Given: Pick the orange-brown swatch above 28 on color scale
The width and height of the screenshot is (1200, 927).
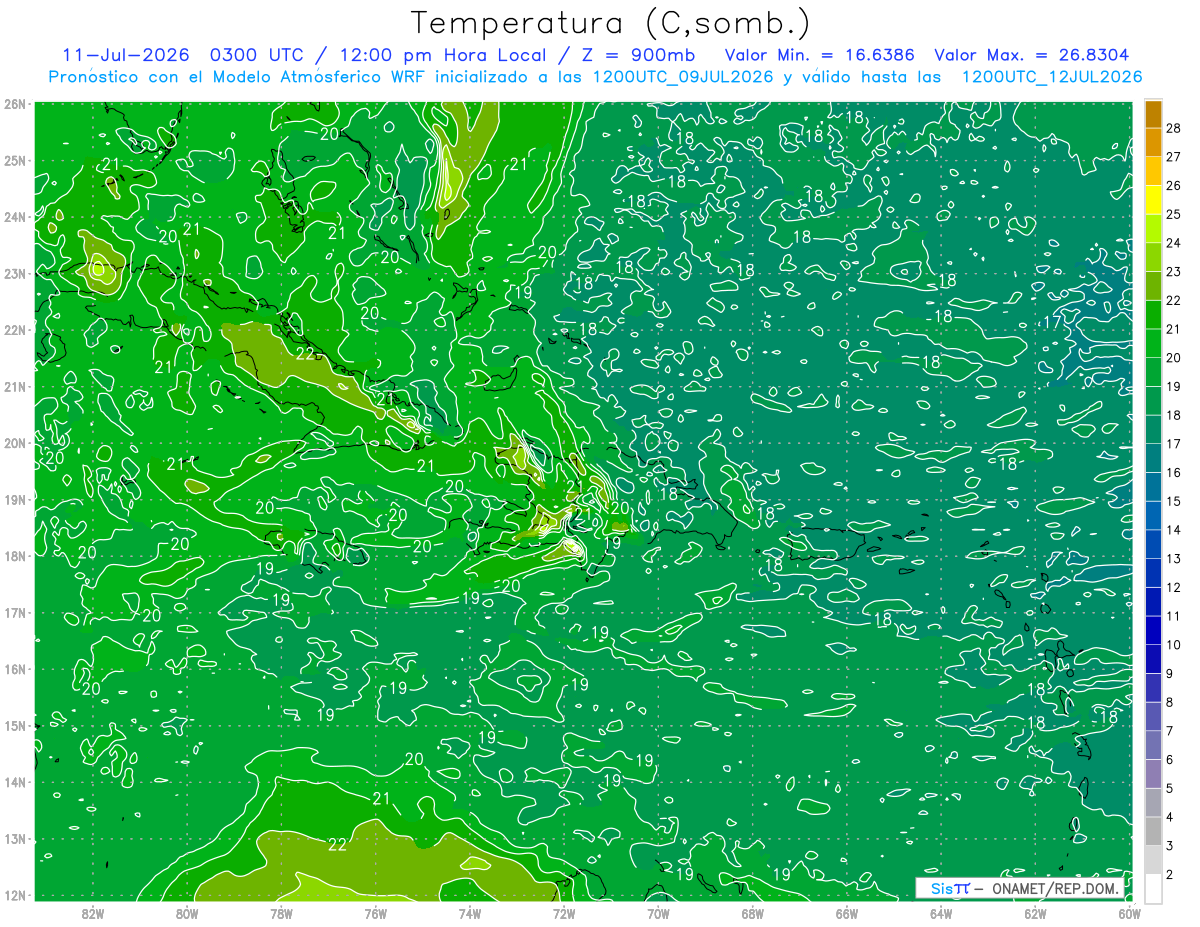Looking at the screenshot, I should 1153,114.
